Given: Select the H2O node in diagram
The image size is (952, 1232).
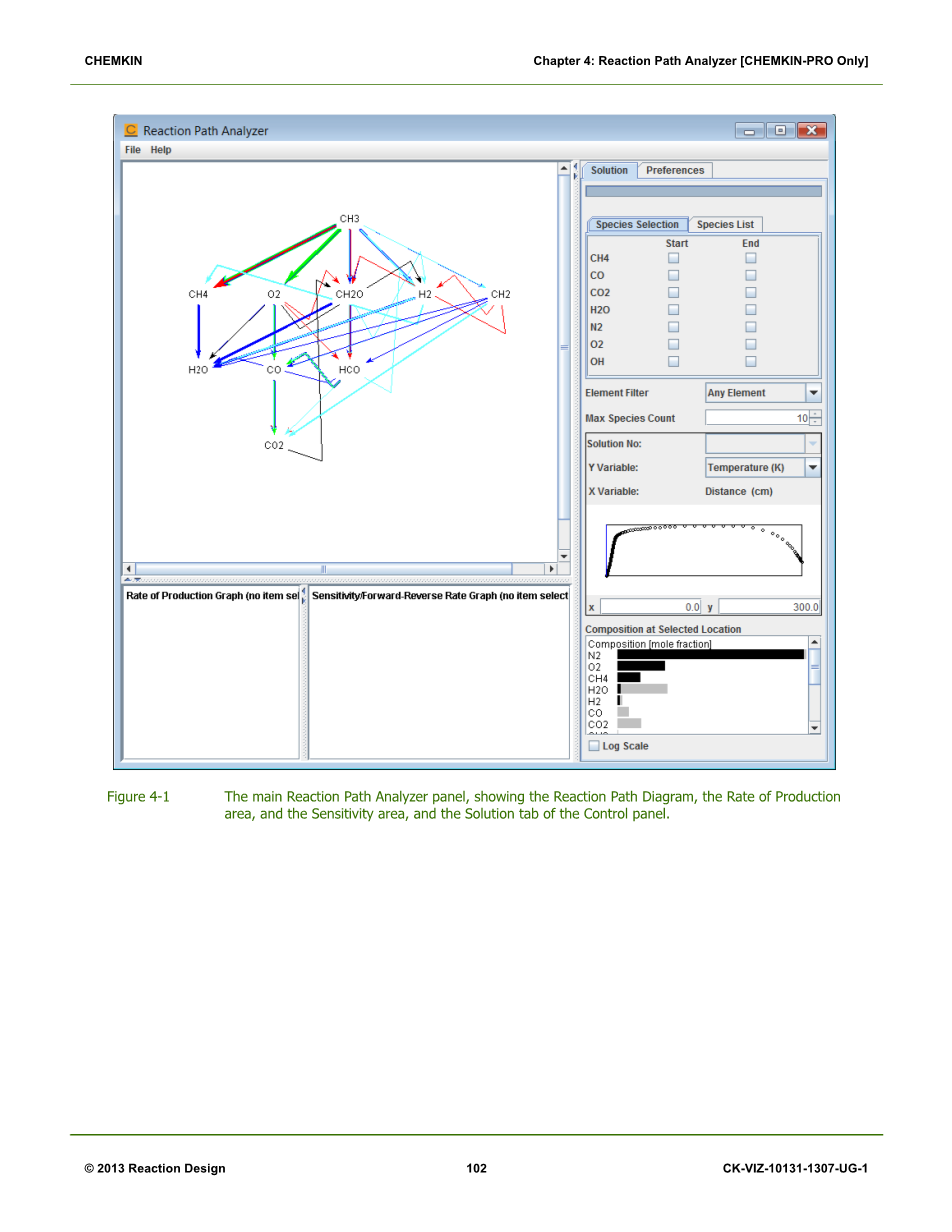Looking at the screenshot, I should click(198, 370).
